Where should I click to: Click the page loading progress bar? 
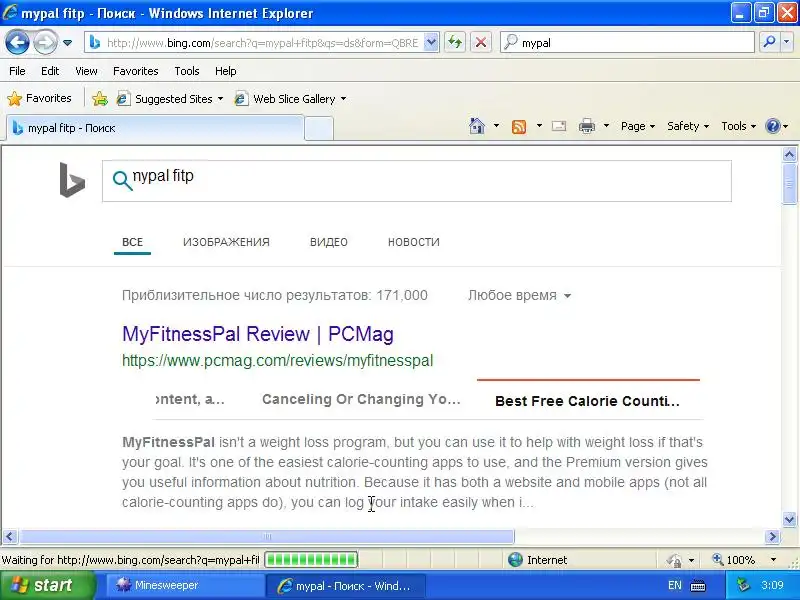pyautogui.click(x=311, y=560)
